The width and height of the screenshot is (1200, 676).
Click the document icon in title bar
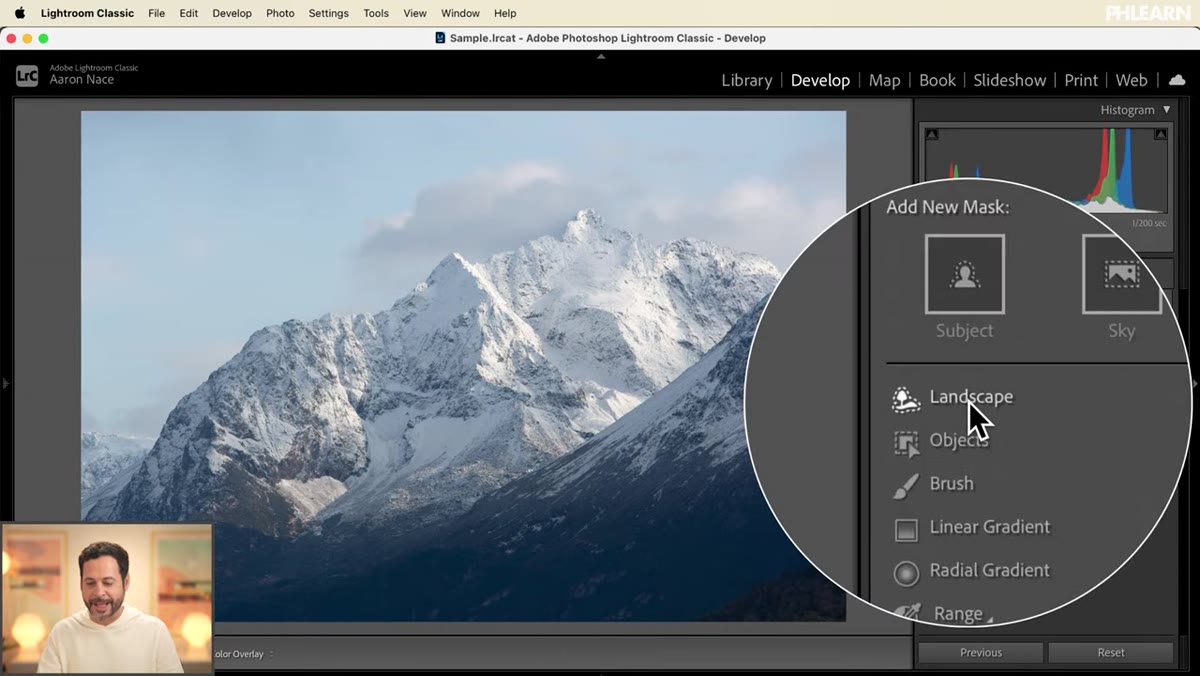[440, 38]
